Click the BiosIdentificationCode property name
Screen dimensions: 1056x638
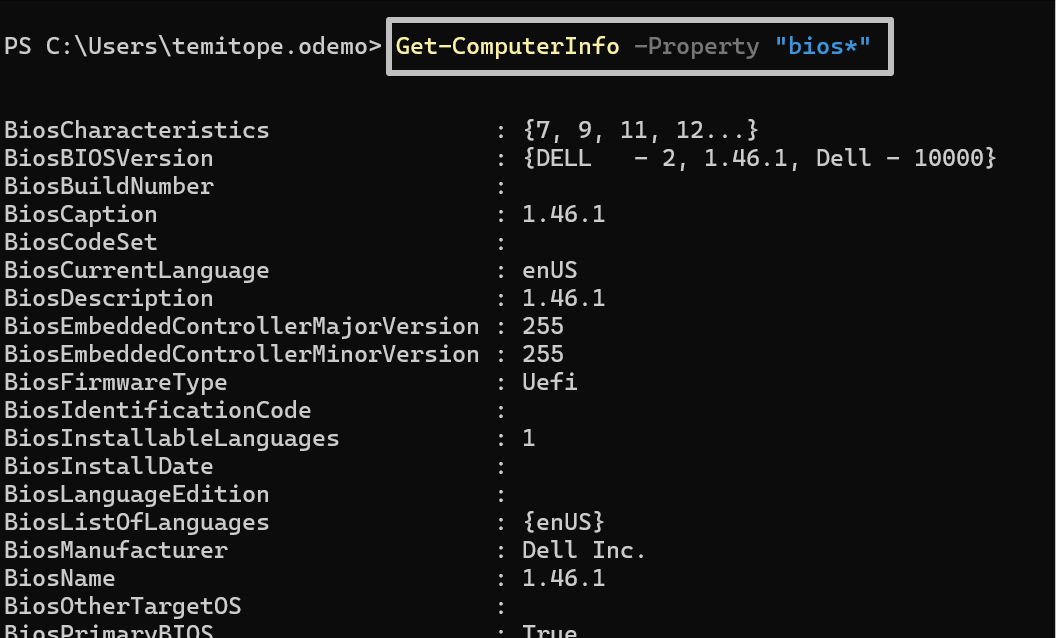click(x=158, y=410)
